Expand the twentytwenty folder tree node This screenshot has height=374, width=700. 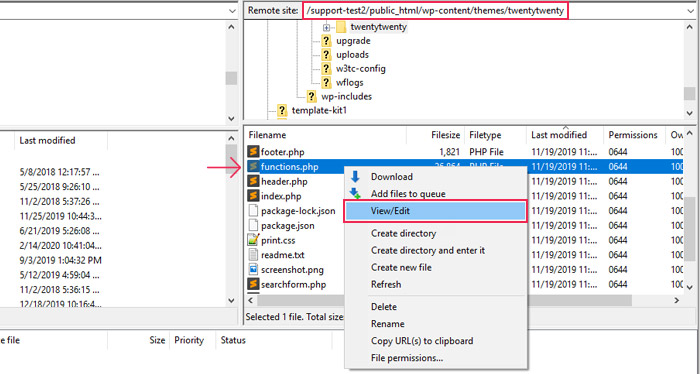tap(326, 27)
